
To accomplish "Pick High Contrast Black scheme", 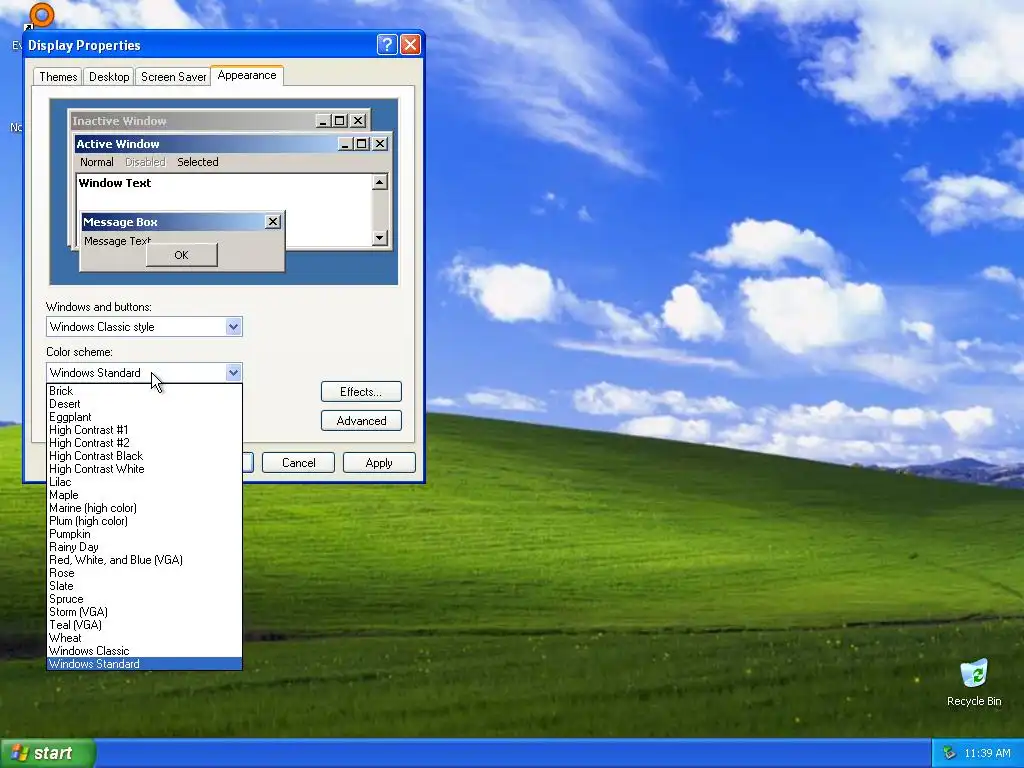I will pyautogui.click(x=144, y=456).
